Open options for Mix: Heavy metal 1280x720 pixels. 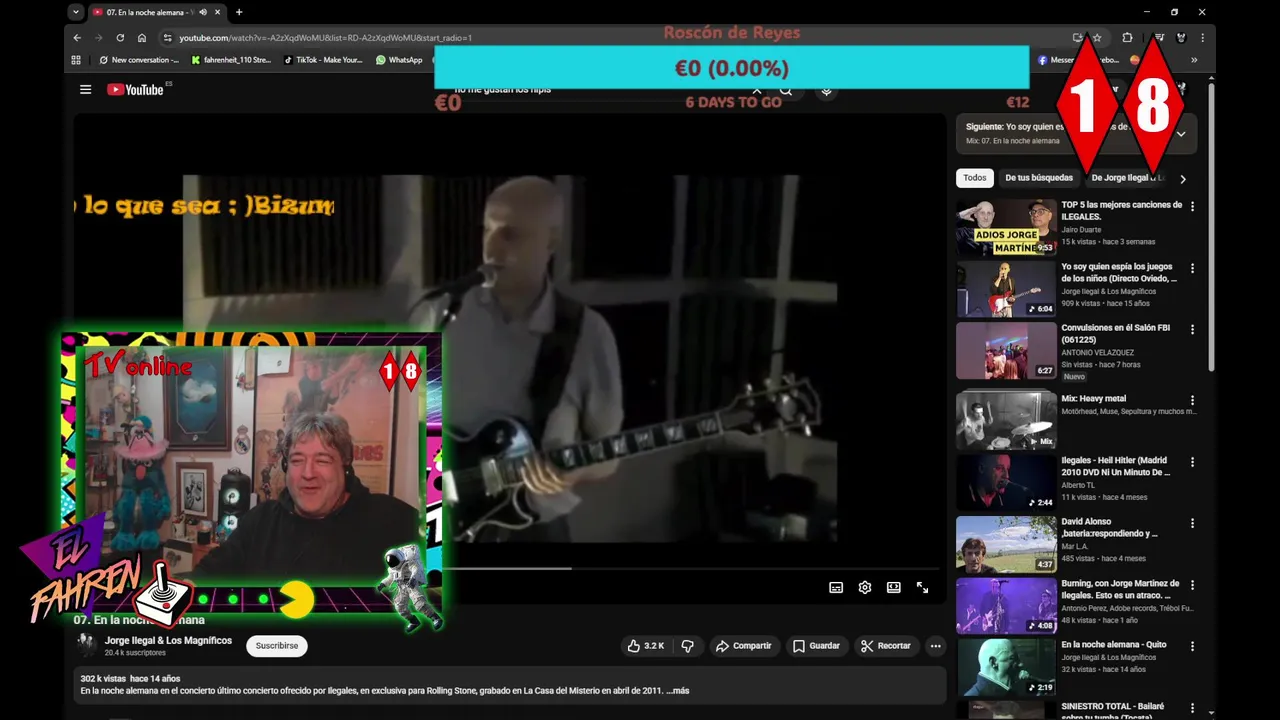(1192, 400)
